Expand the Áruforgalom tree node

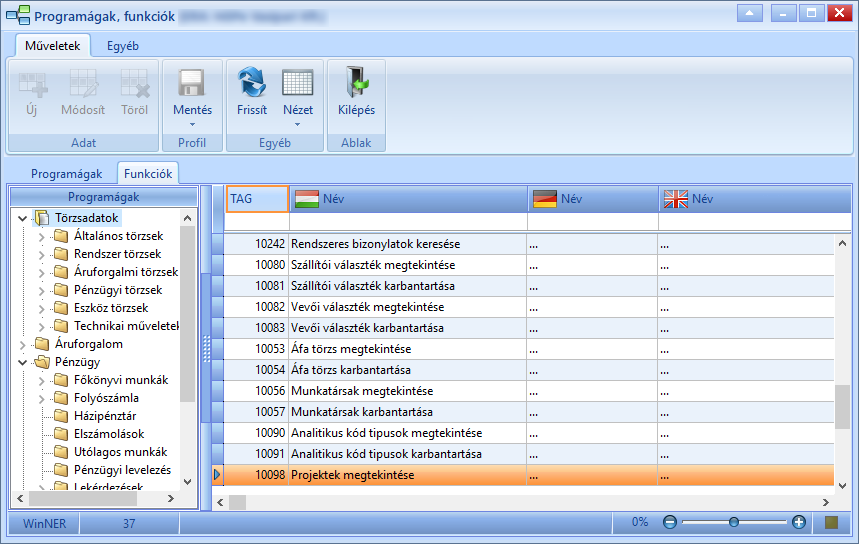(22, 345)
